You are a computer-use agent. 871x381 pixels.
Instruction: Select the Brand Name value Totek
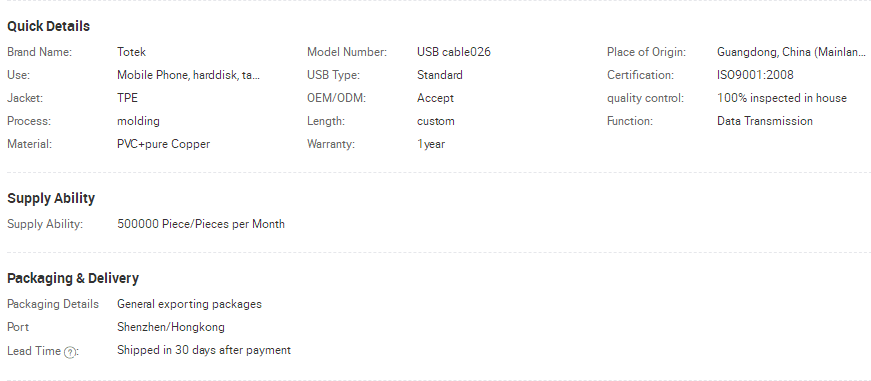pos(131,52)
